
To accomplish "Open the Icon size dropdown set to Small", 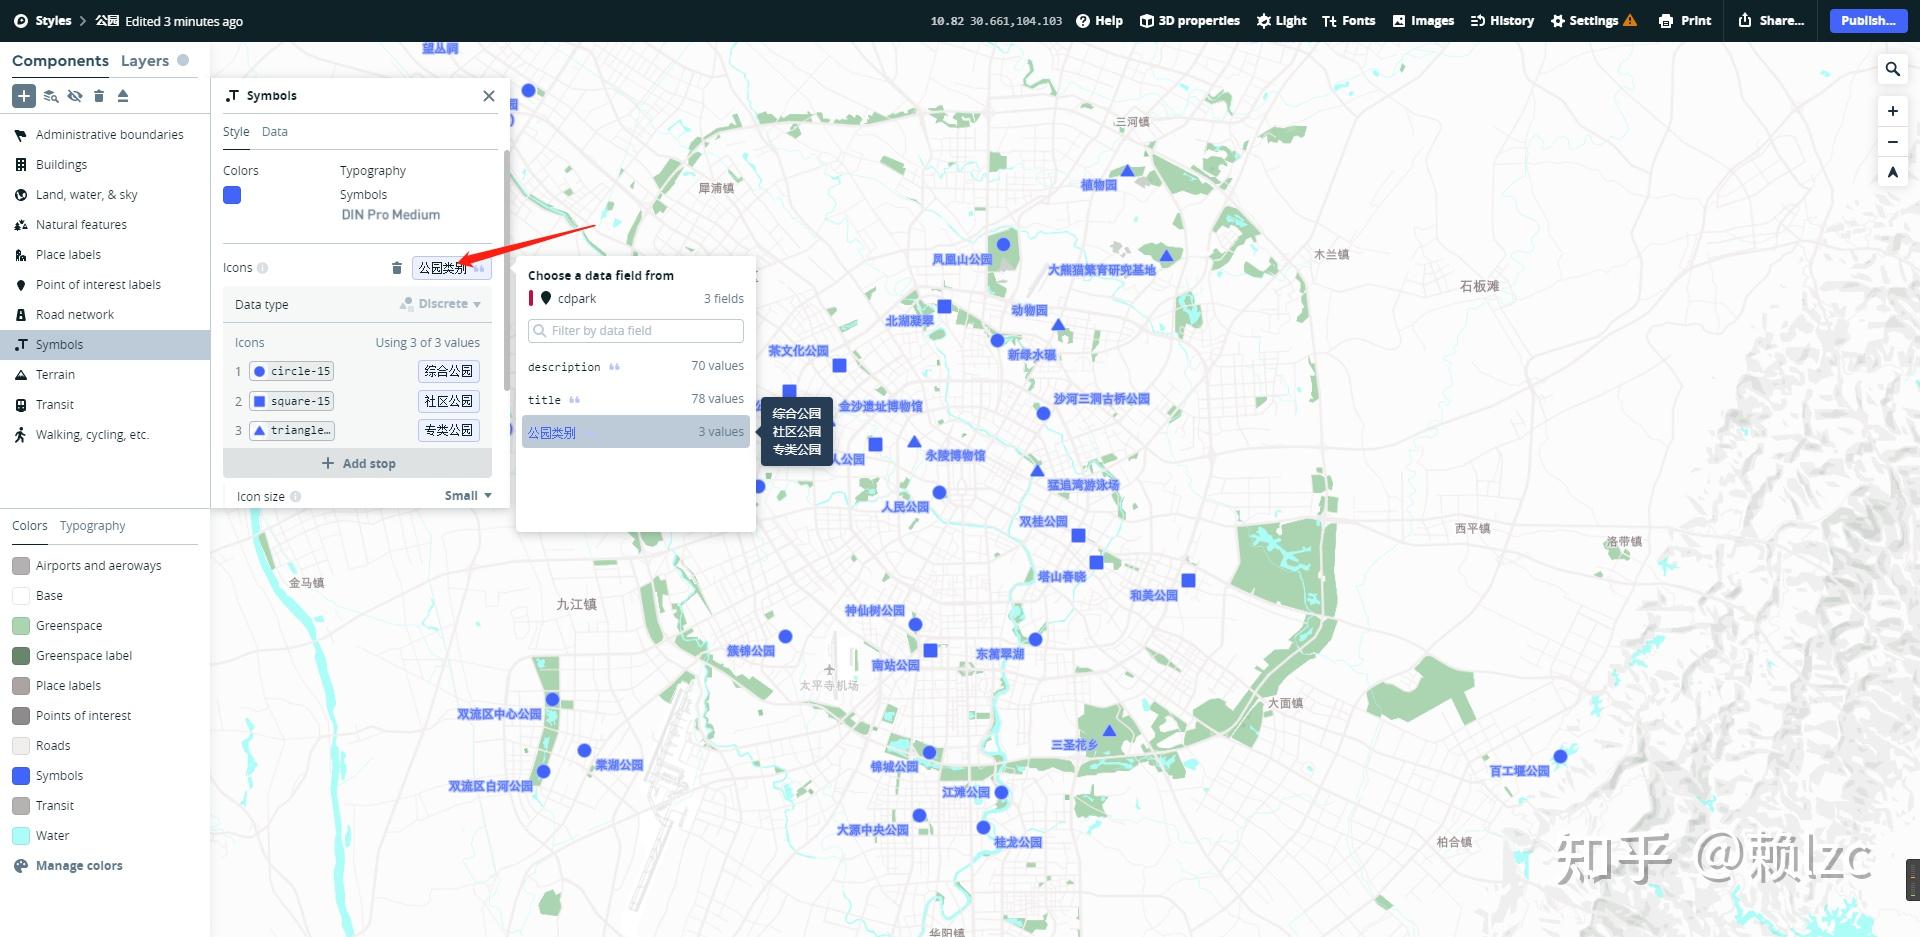I will tap(468, 494).
